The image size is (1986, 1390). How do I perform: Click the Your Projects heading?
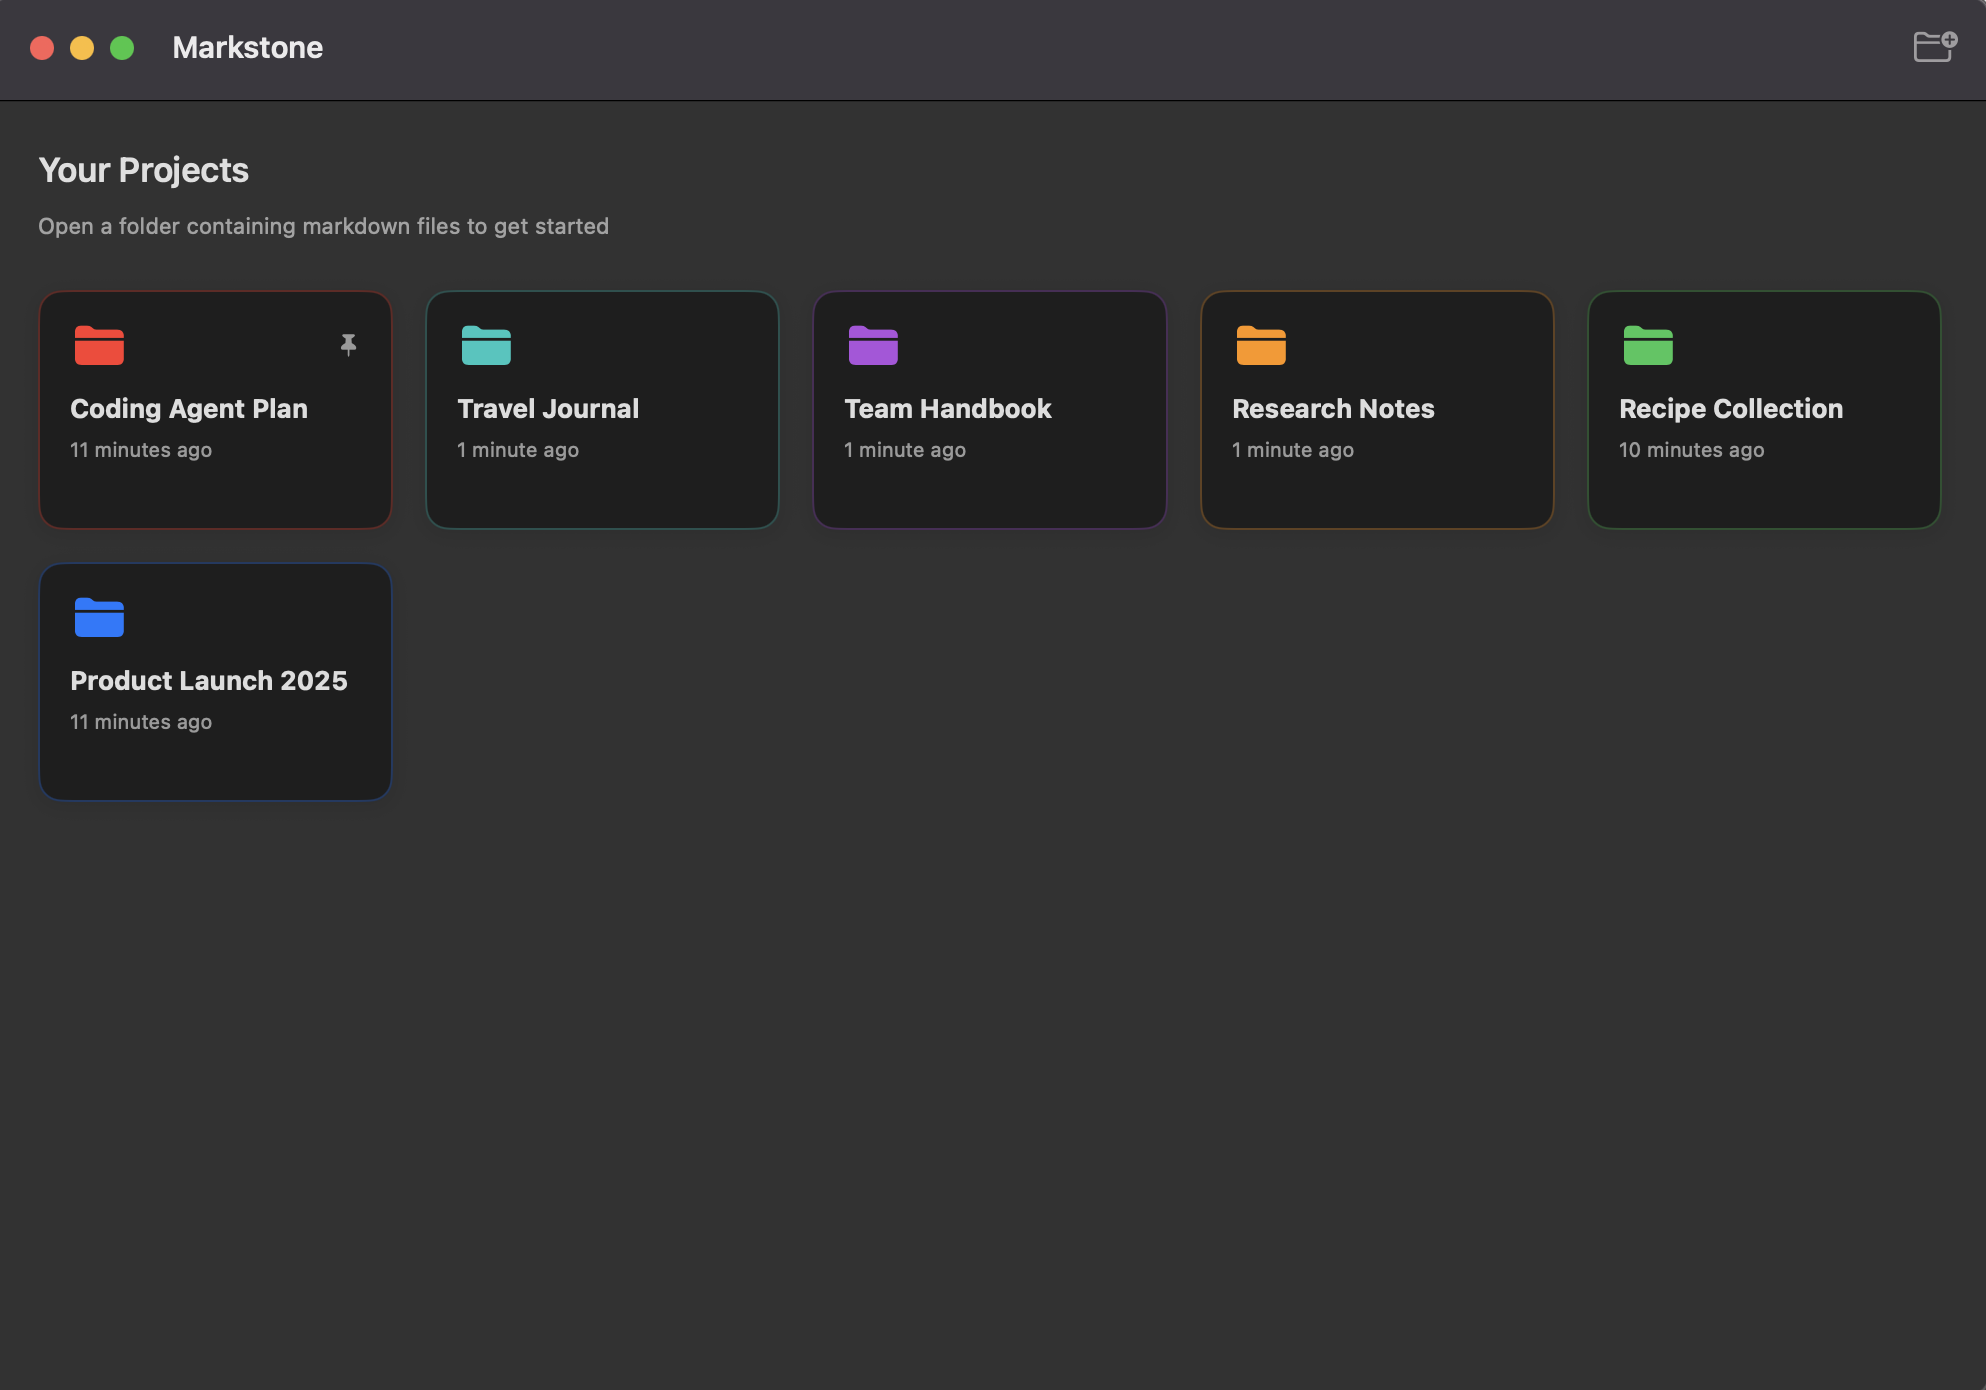point(143,170)
